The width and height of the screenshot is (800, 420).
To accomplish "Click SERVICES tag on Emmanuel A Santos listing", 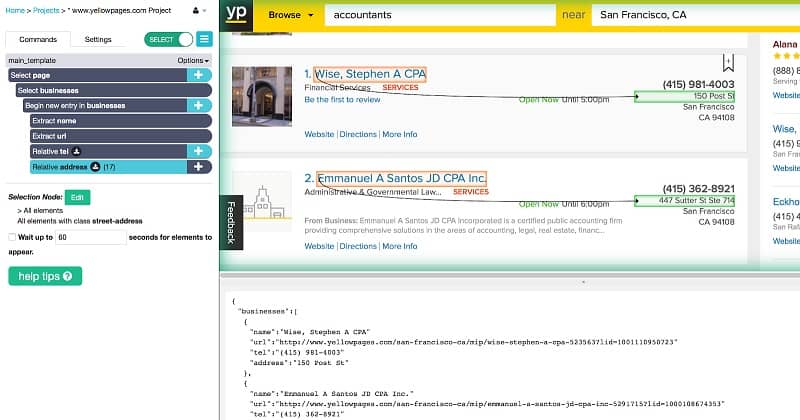I will pos(471,192).
